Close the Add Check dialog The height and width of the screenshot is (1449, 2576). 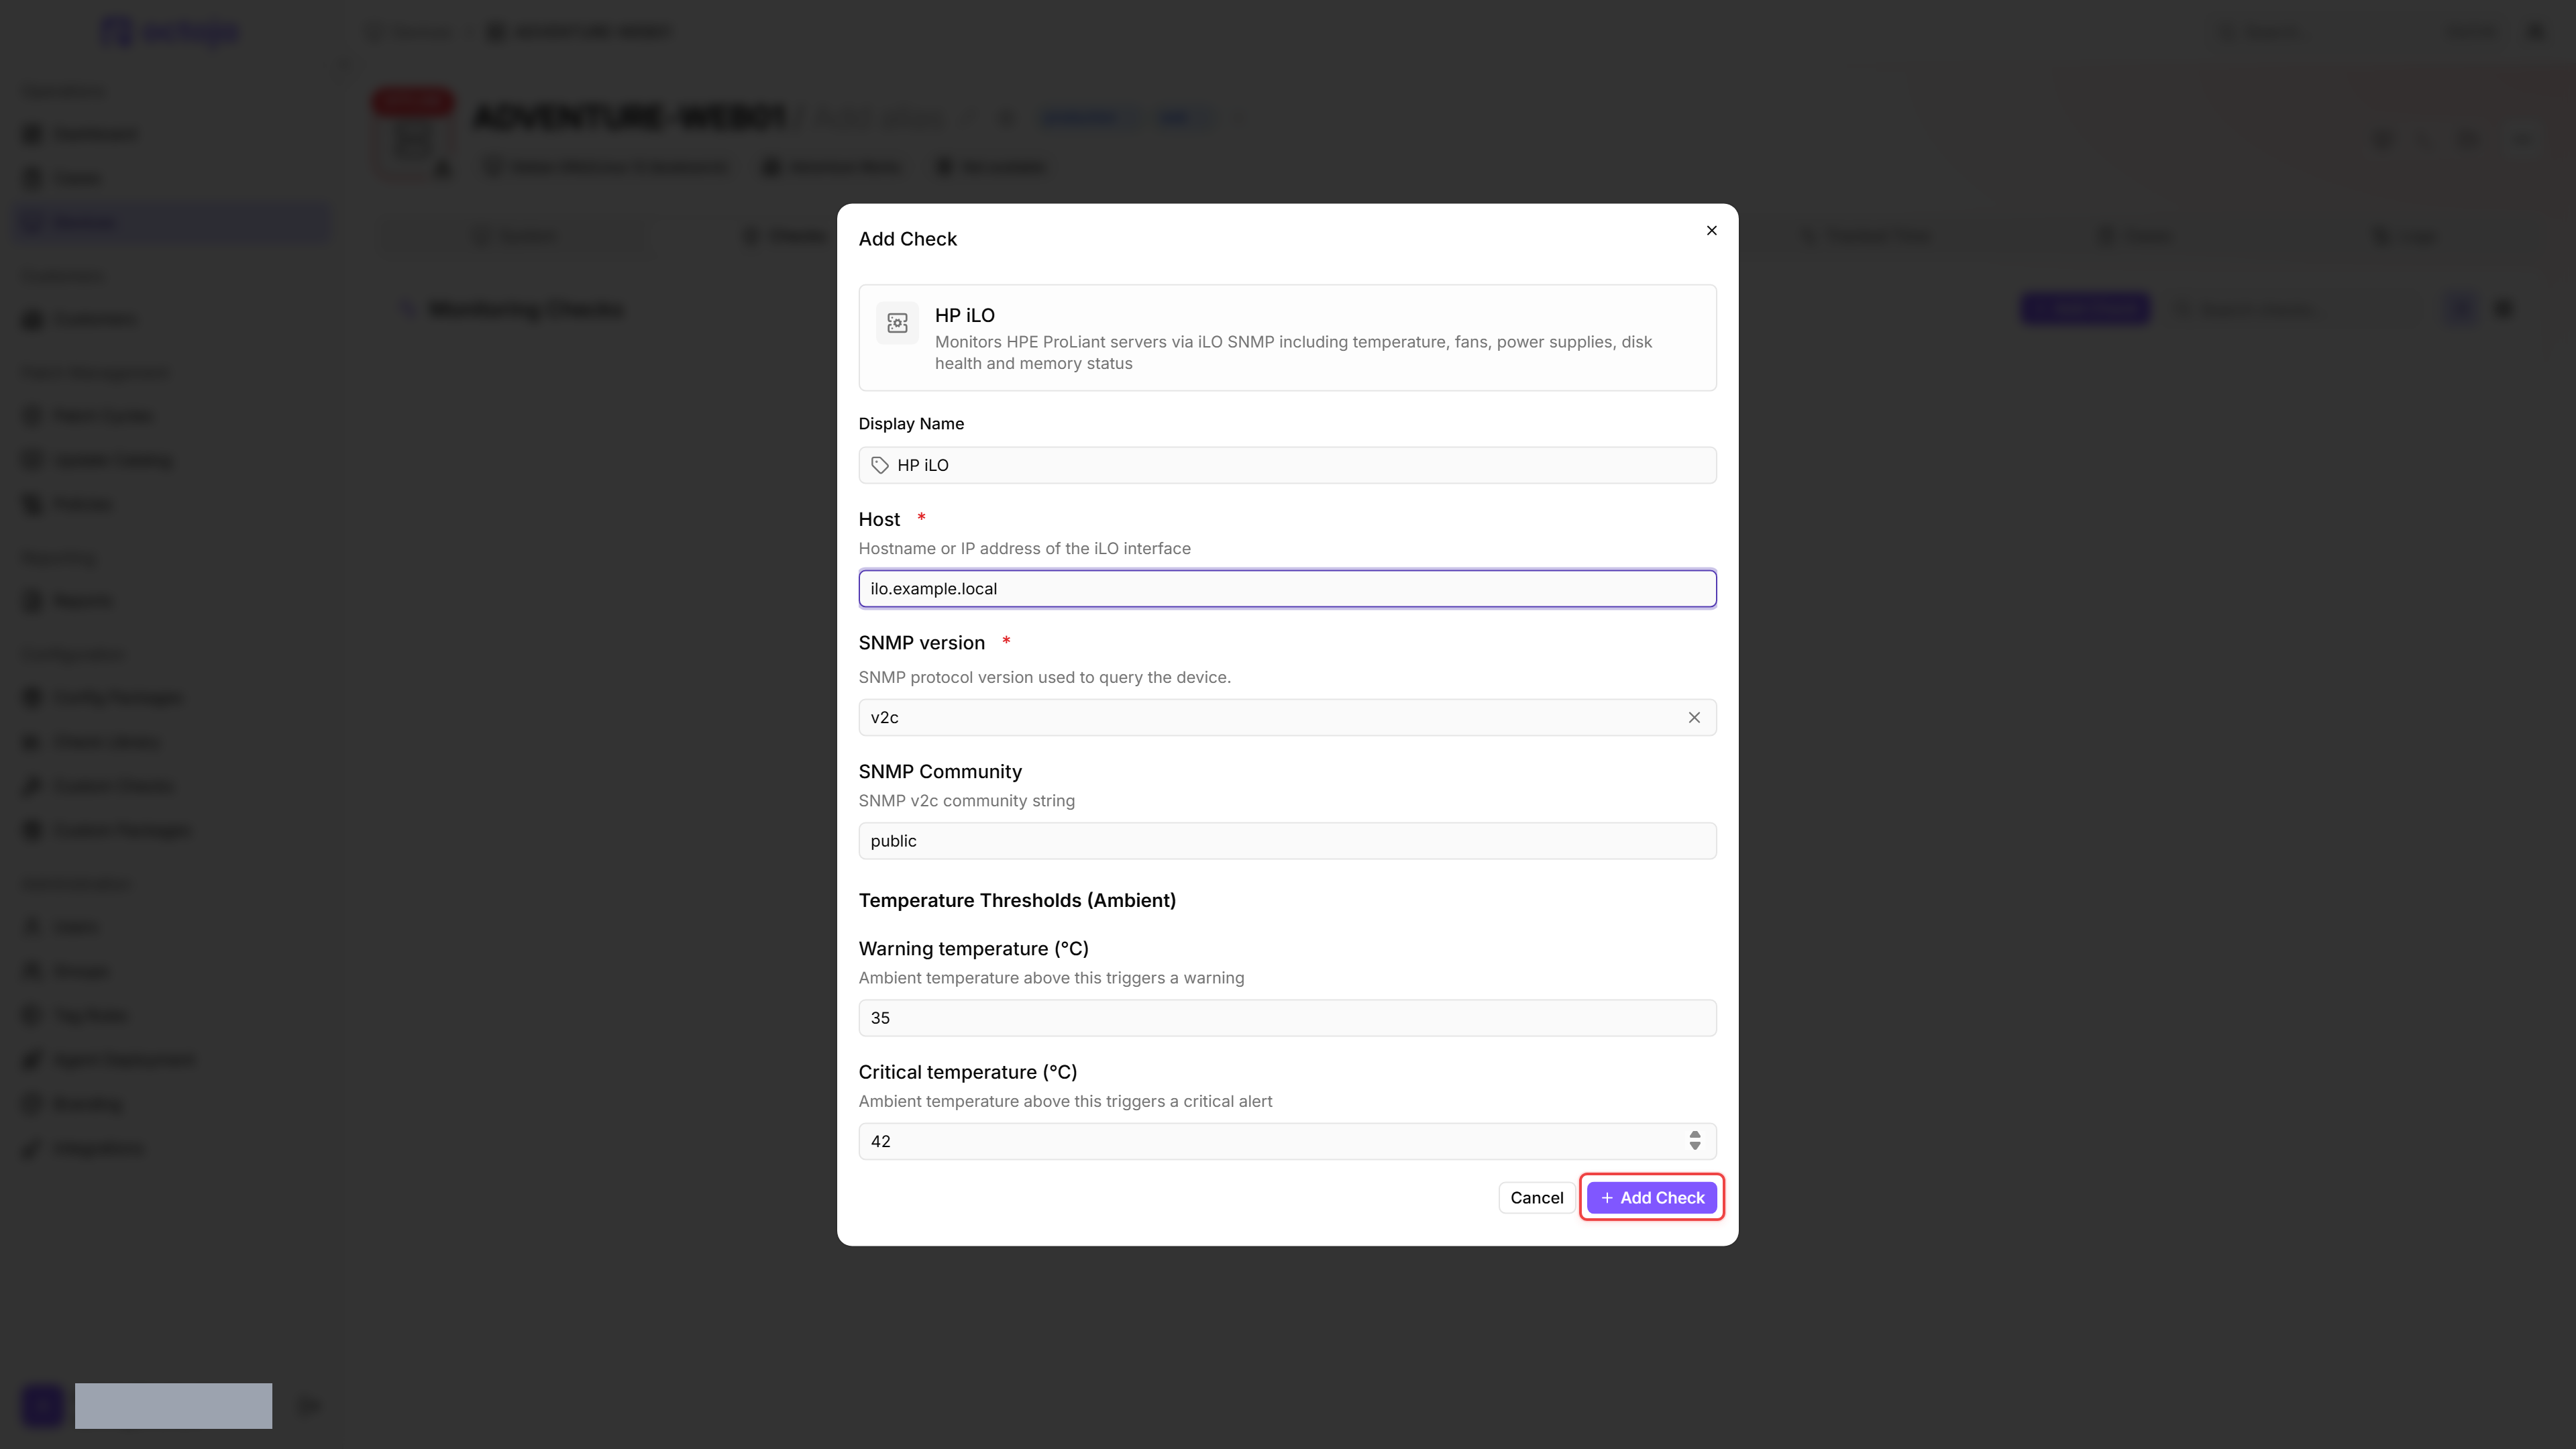click(x=1711, y=230)
